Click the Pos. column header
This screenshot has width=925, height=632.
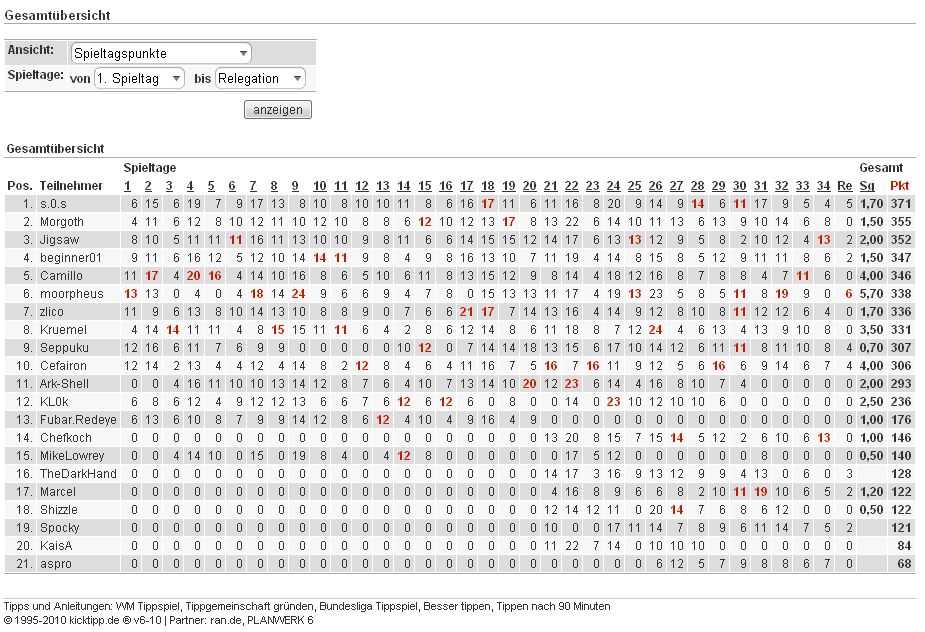(20, 186)
